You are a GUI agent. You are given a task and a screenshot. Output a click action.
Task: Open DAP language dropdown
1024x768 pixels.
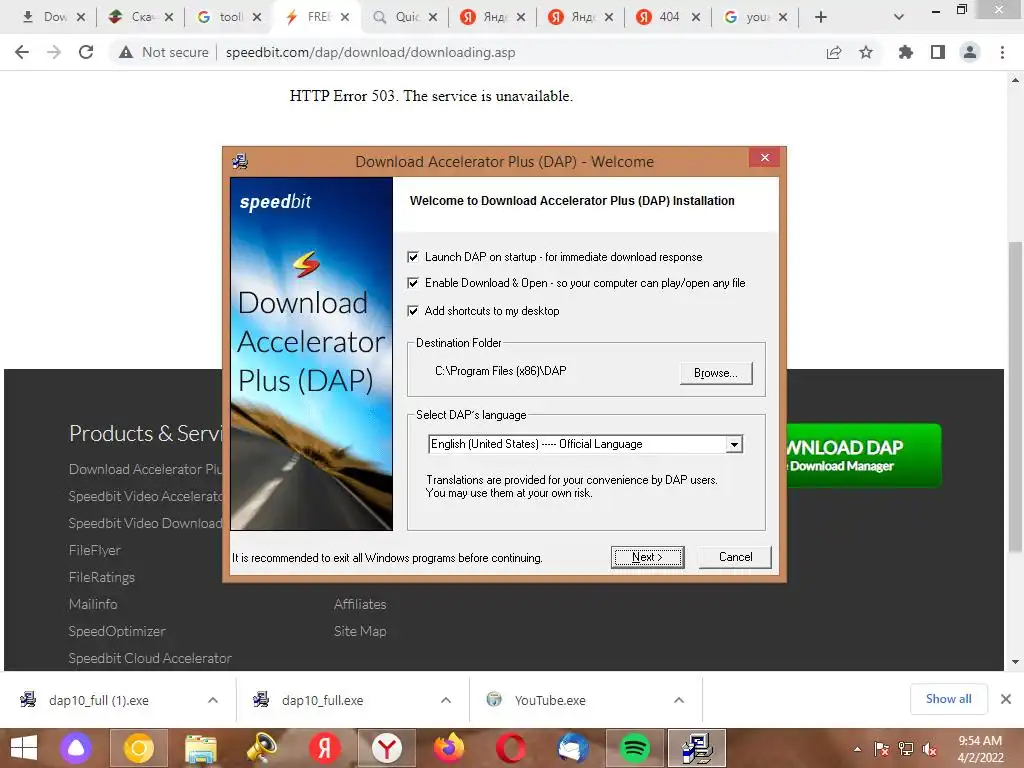[x=734, y=444]
